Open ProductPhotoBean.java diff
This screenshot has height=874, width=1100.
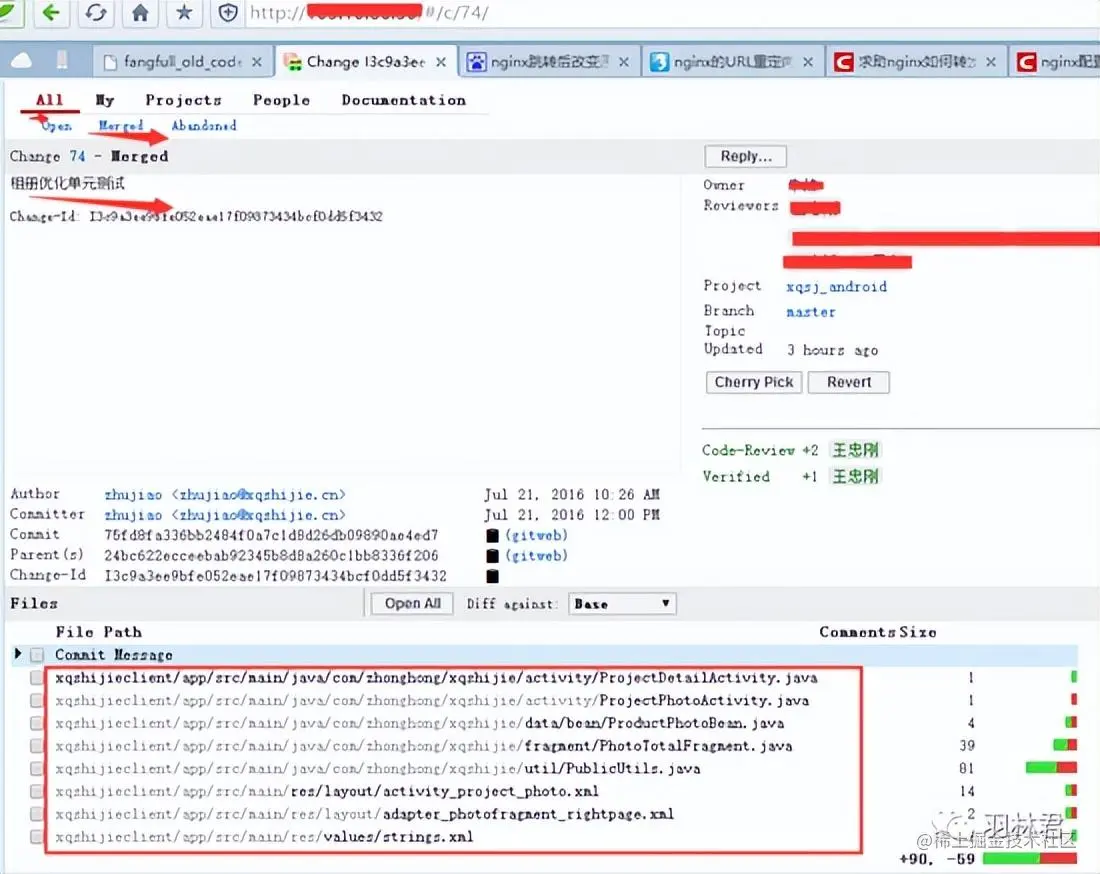point(420,723)
